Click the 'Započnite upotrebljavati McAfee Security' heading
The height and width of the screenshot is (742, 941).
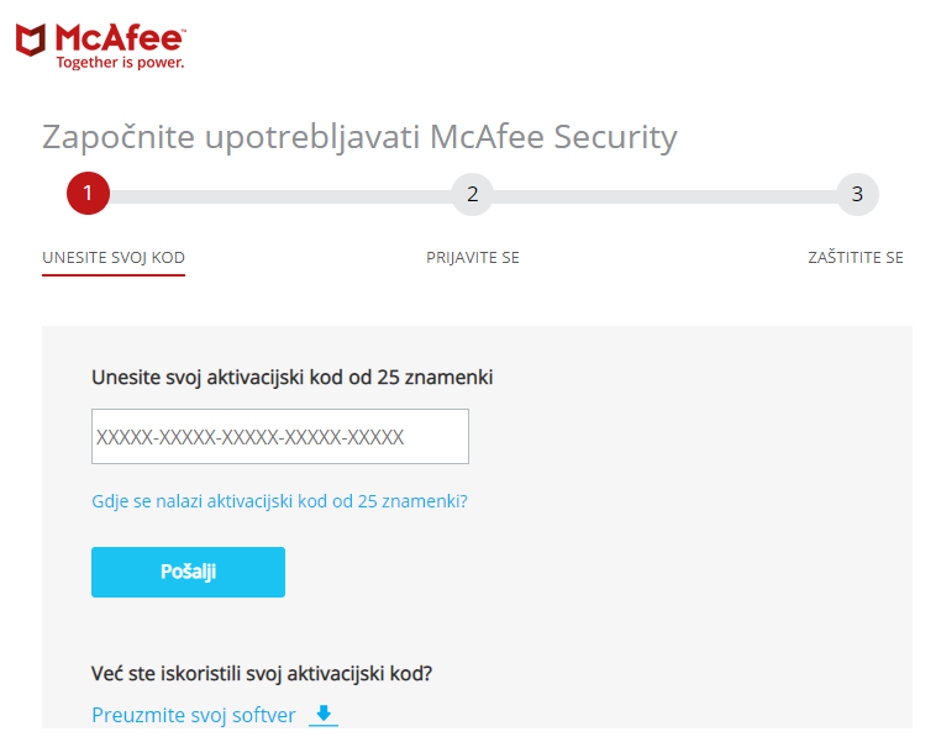pyautogui.click(x=359, y=137)
